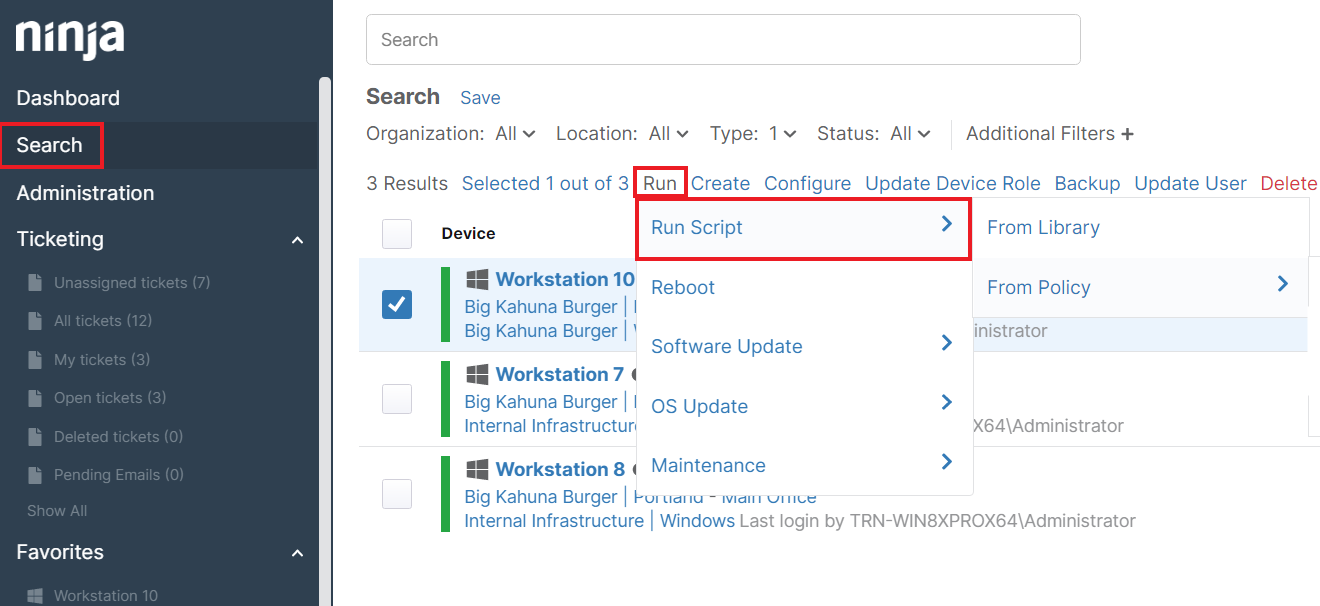
Task: Open Deleted tickets (0) list
Action: [118, 437]
